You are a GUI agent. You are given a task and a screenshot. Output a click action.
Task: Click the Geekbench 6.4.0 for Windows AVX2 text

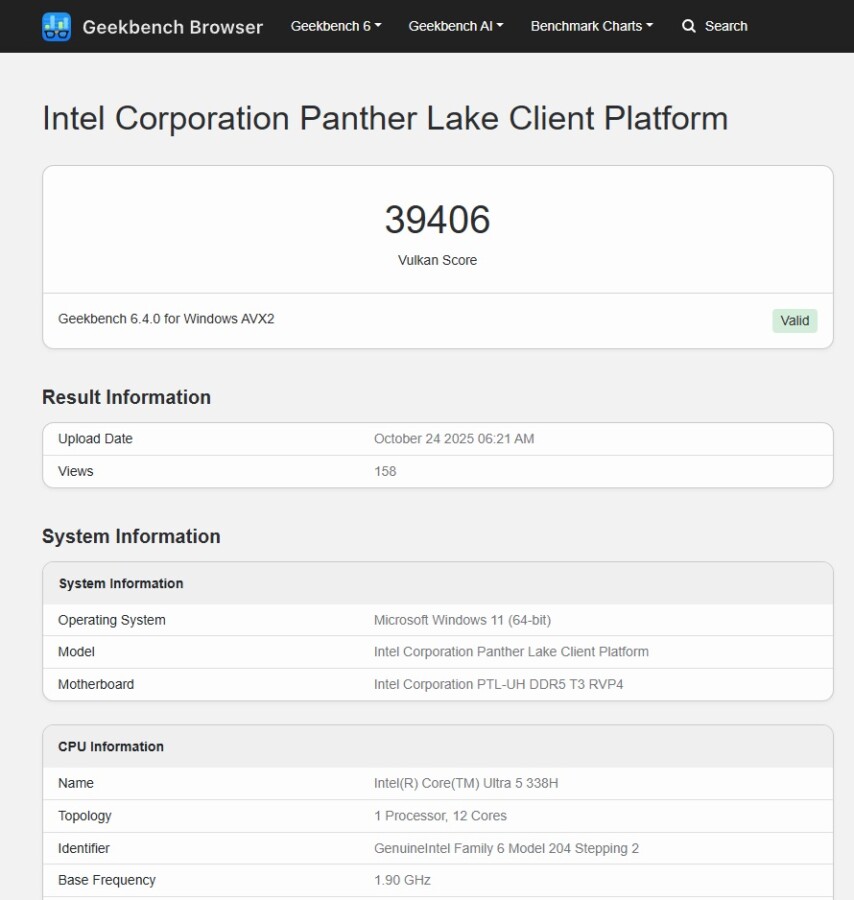(166, 319)
